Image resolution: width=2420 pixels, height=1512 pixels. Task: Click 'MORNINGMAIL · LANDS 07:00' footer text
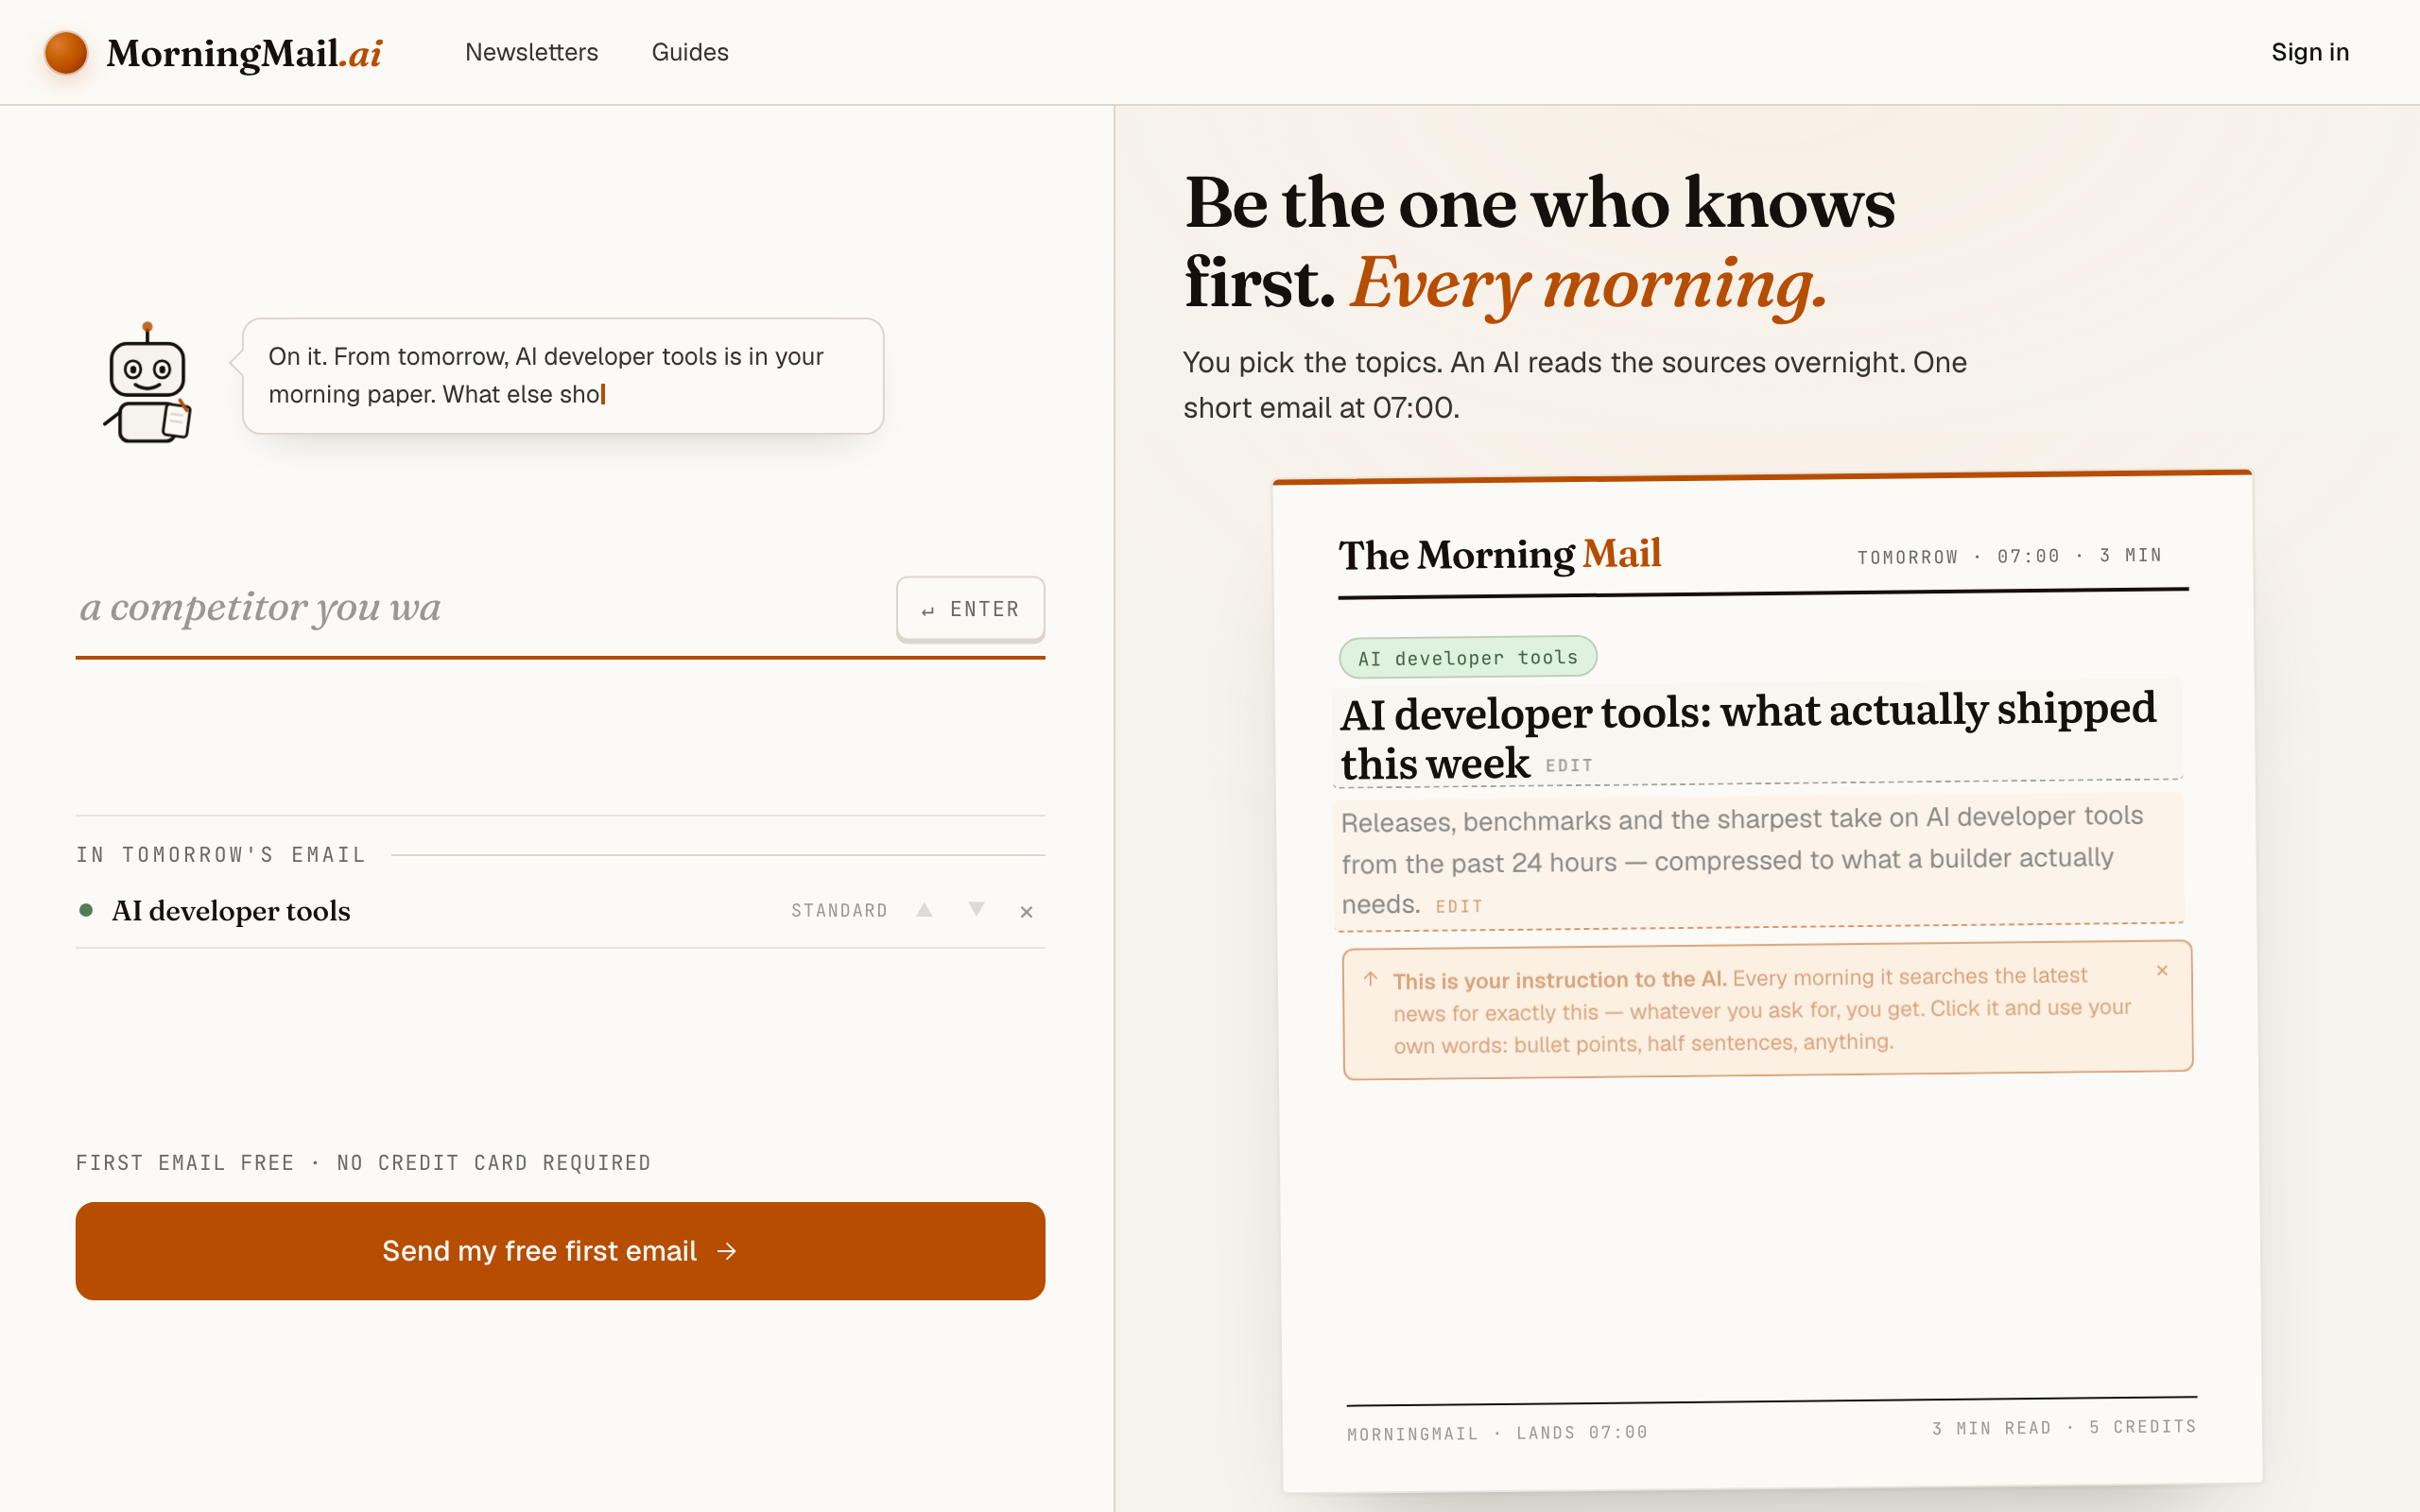point(1497,1433)
